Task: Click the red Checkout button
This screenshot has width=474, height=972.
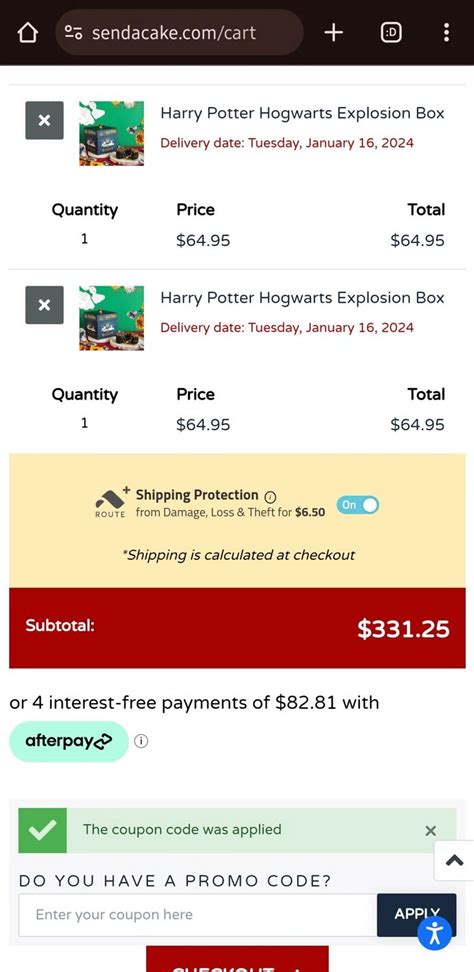Action: click(237, 959)
